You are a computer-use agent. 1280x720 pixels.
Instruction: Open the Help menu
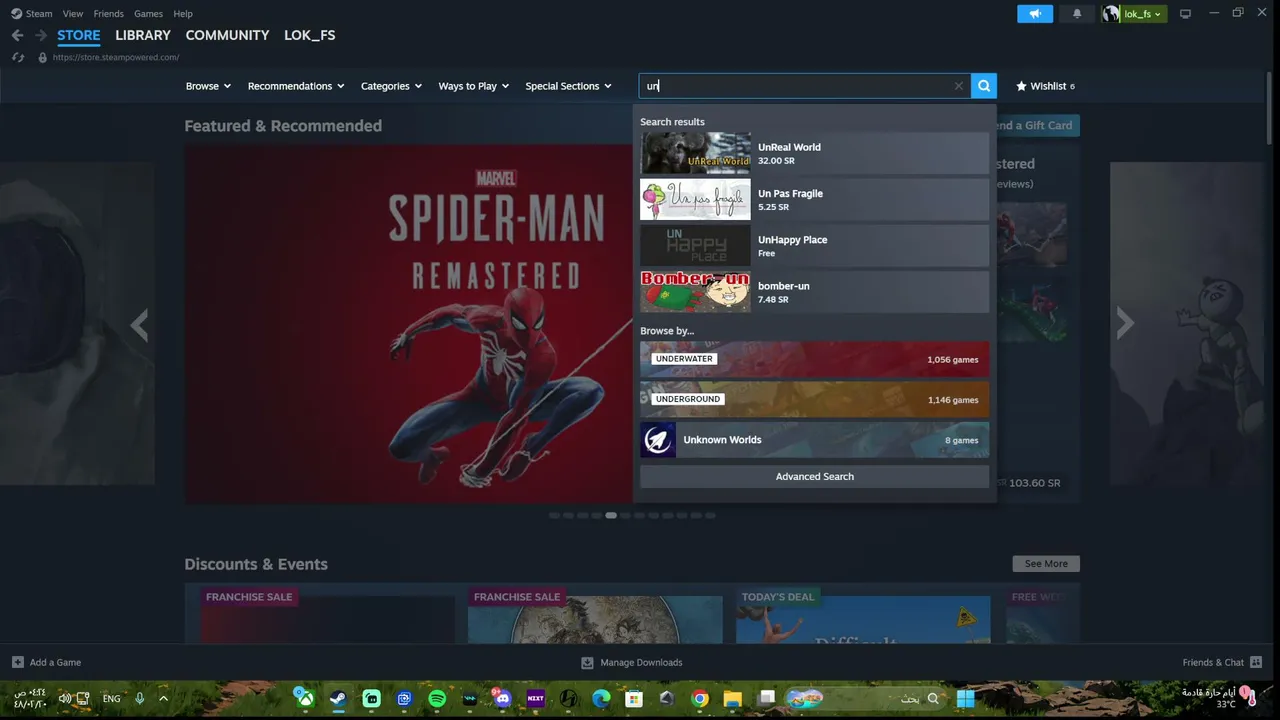click(183, 14)
